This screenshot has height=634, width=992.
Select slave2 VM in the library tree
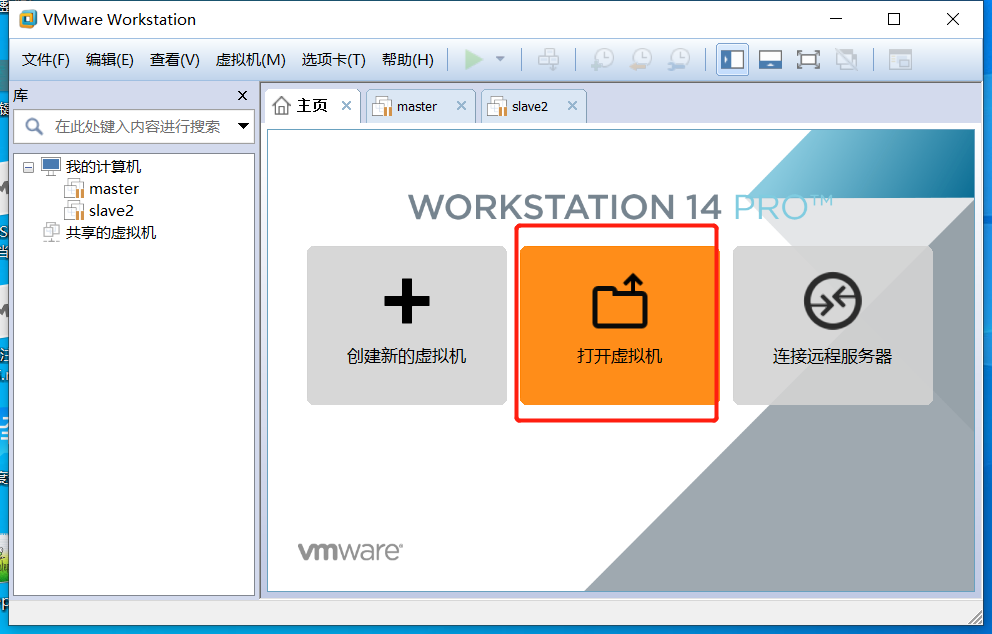[111, 211]
